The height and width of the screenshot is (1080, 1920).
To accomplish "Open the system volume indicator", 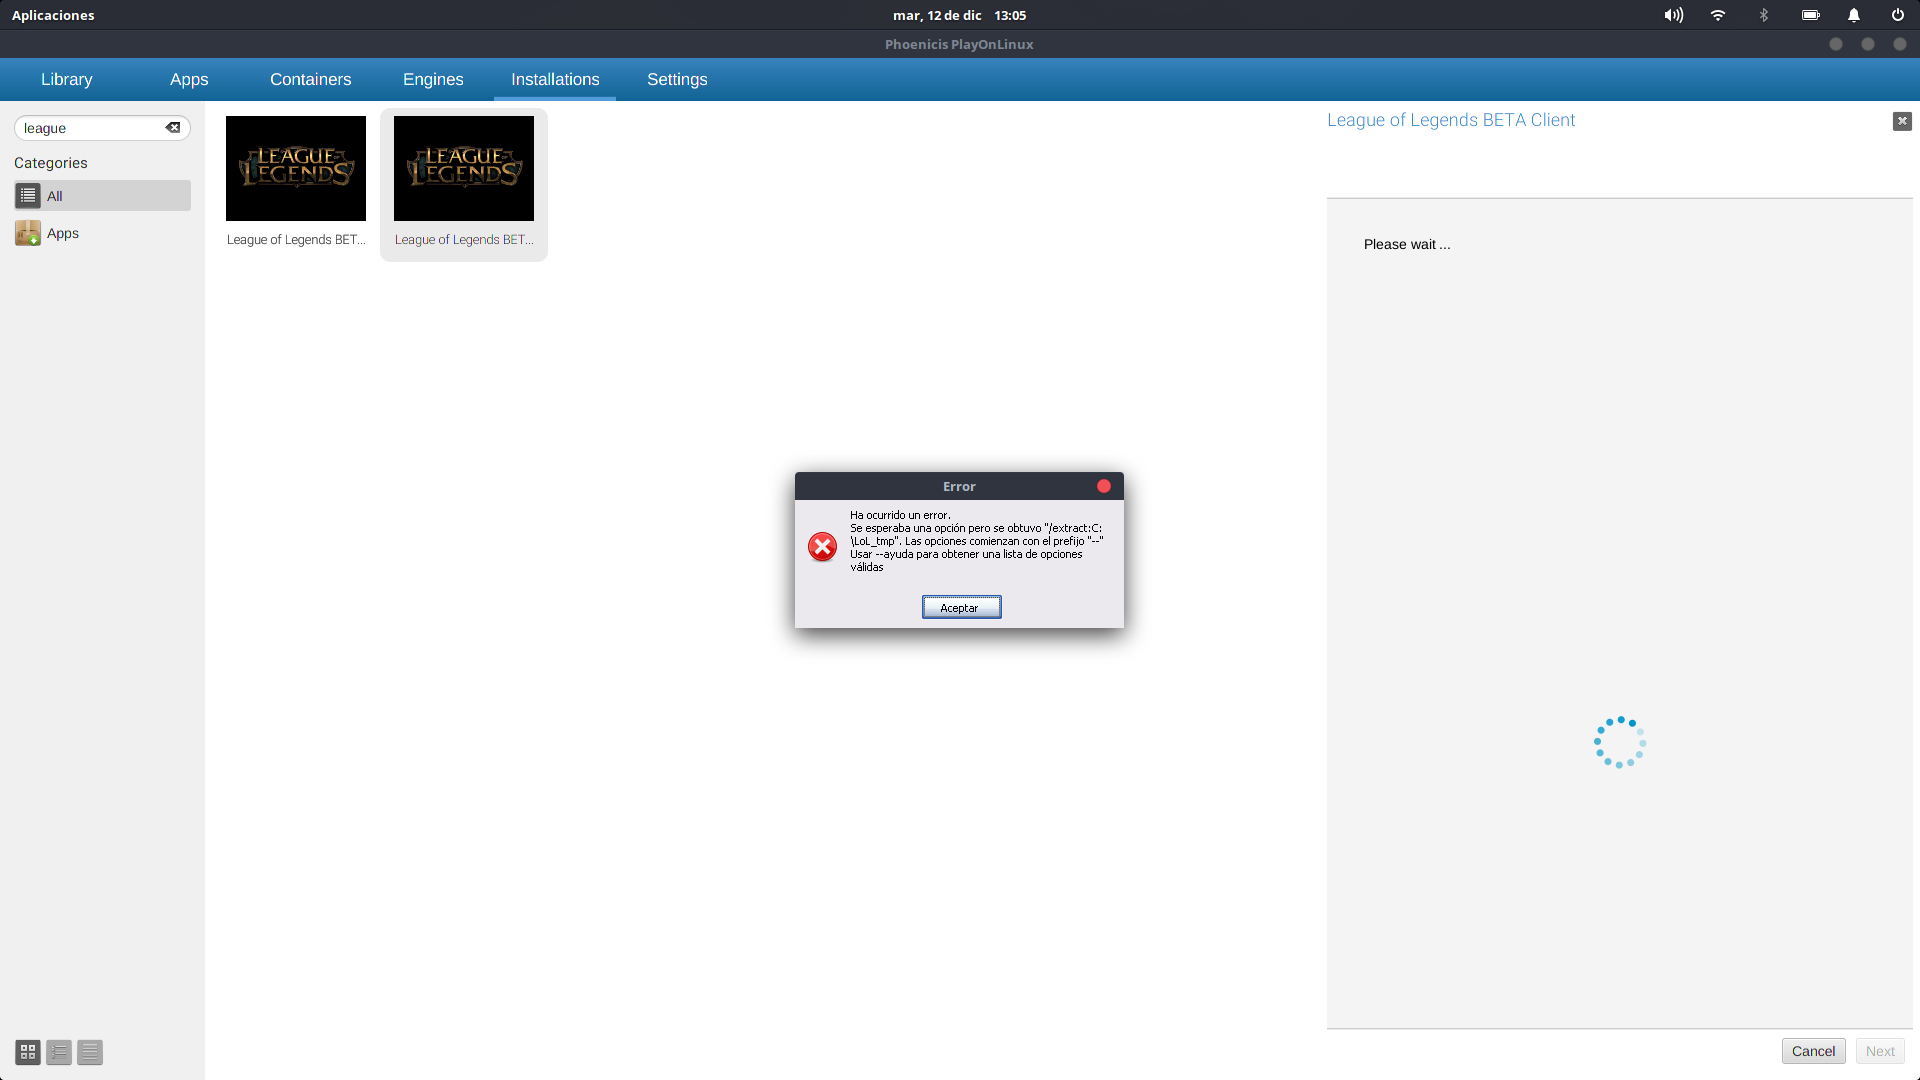I will pyautogui.click(x=1673, y=15).
